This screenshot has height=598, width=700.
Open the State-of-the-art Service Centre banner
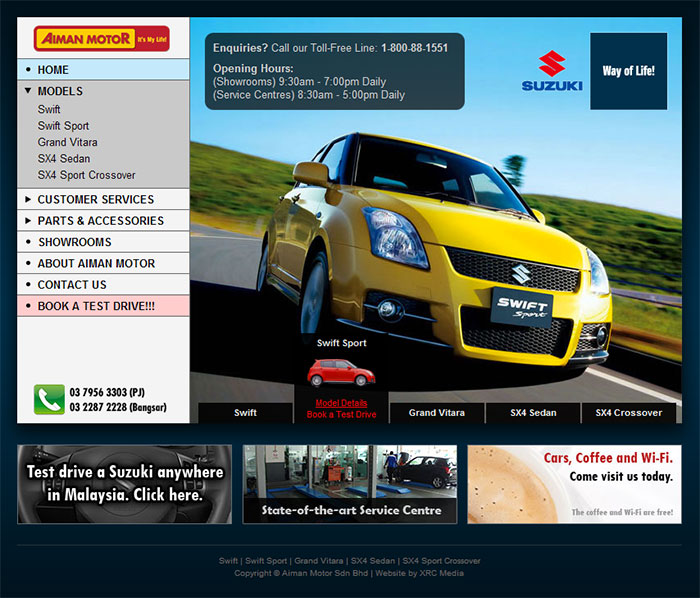point(350,484)
